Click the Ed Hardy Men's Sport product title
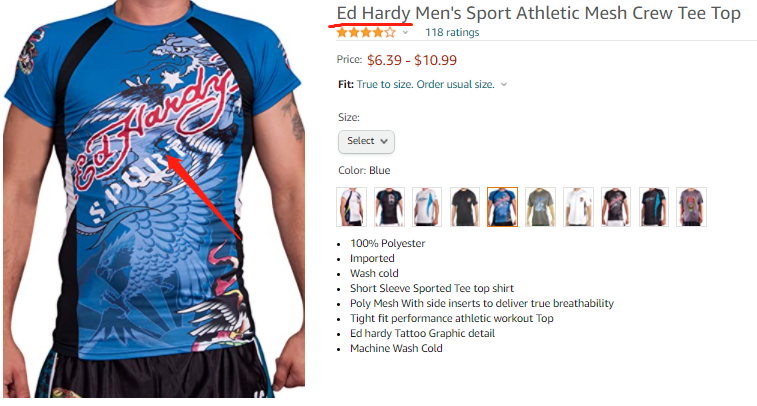The width and height of the screenshot is (757, 406). [538, 14]
